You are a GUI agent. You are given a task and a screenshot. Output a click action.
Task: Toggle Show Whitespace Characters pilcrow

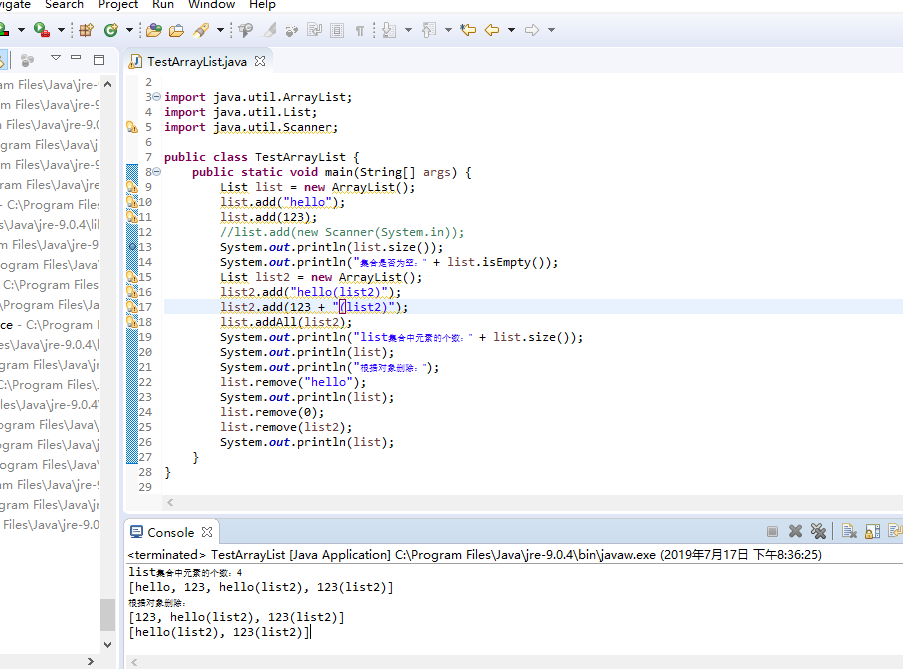(x=360, y=31)
